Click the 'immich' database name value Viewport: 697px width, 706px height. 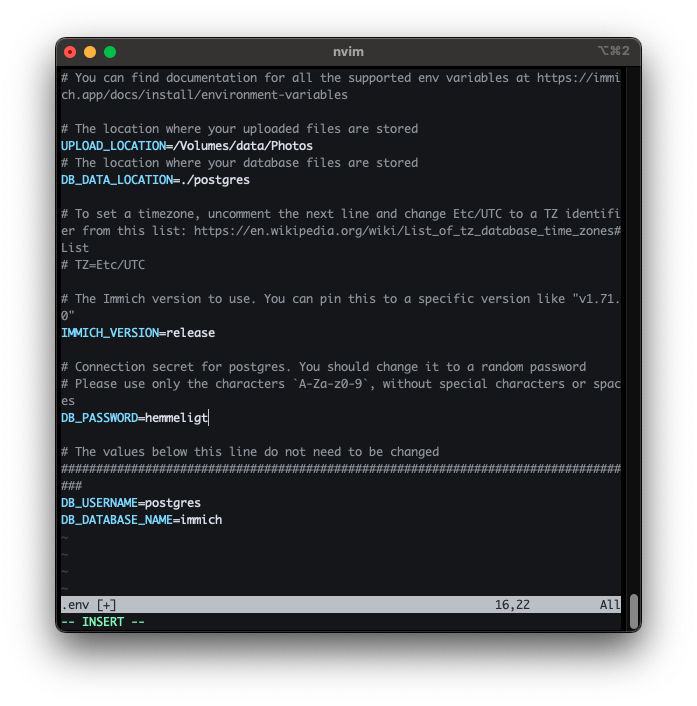click(201, 520)
